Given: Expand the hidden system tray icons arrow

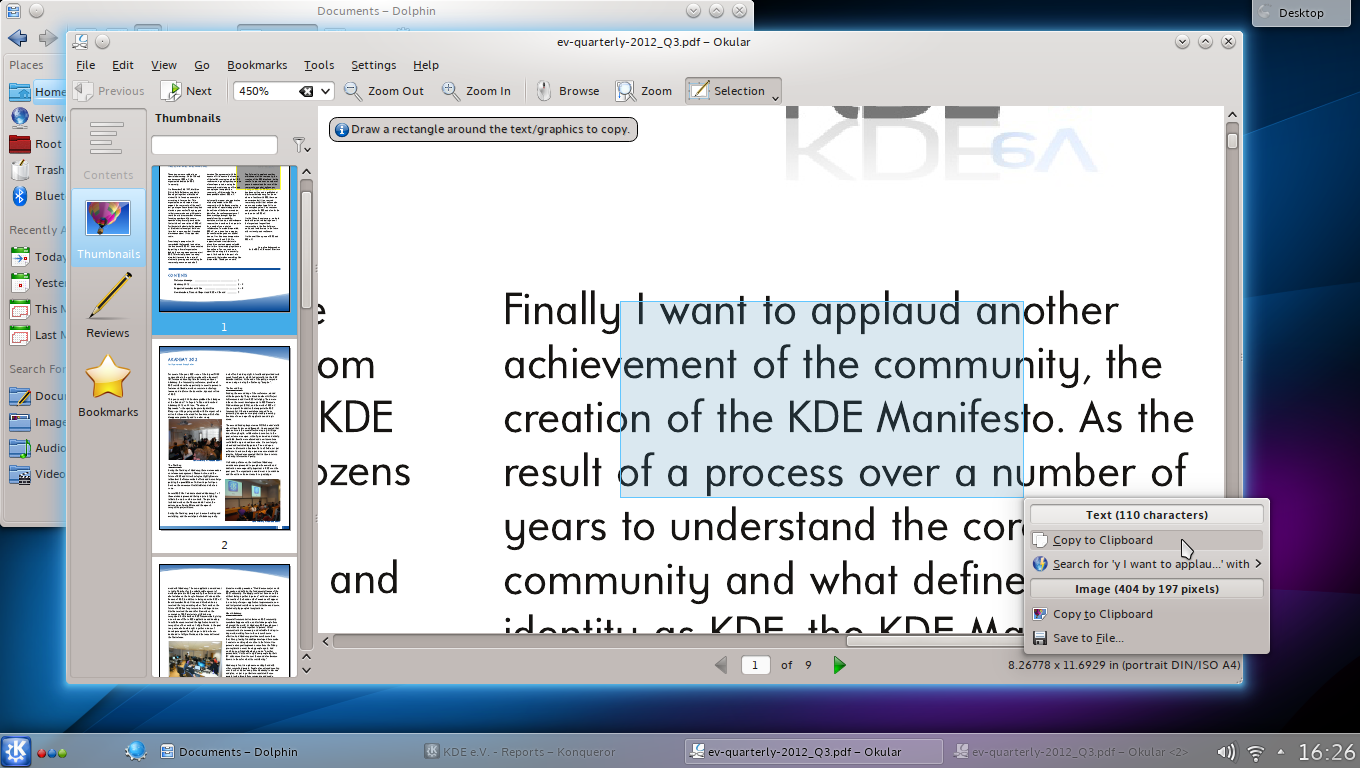Looking at the screenshot, I should tap(1281, 752).
